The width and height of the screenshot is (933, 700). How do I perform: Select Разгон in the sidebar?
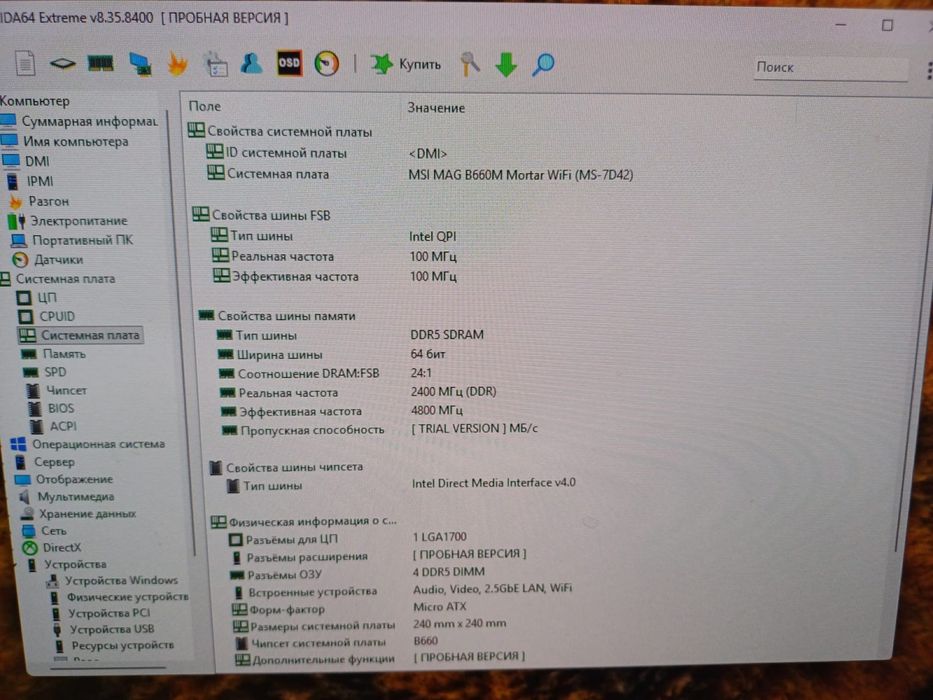[39, 201]
